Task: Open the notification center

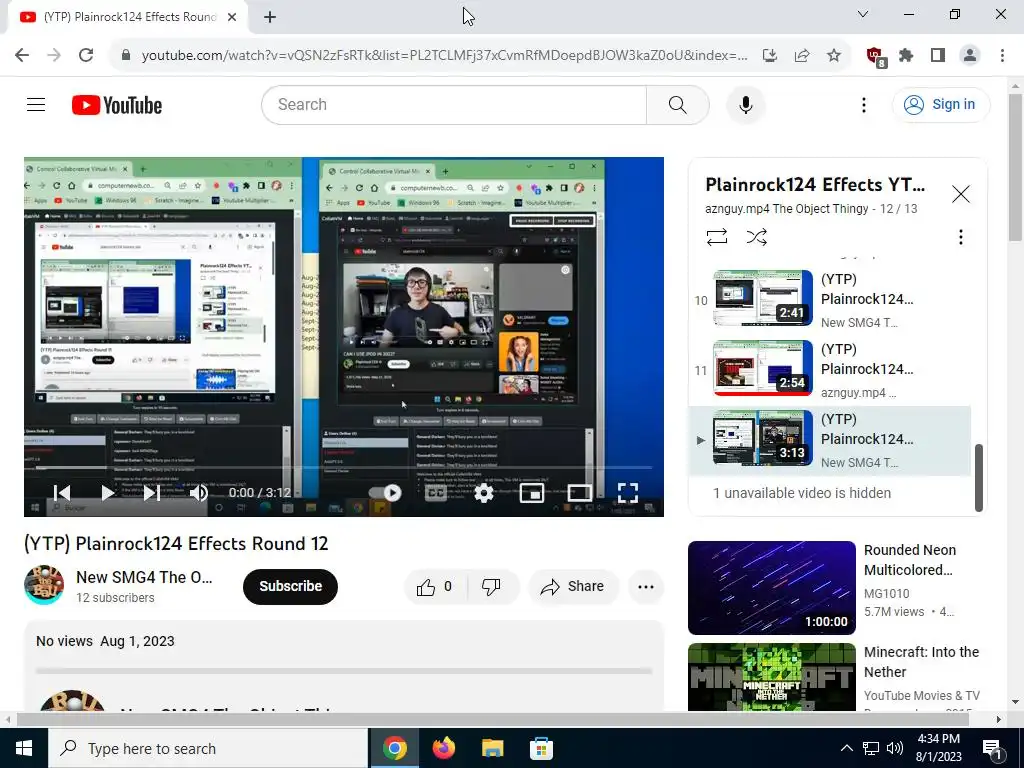Action: 993,749
